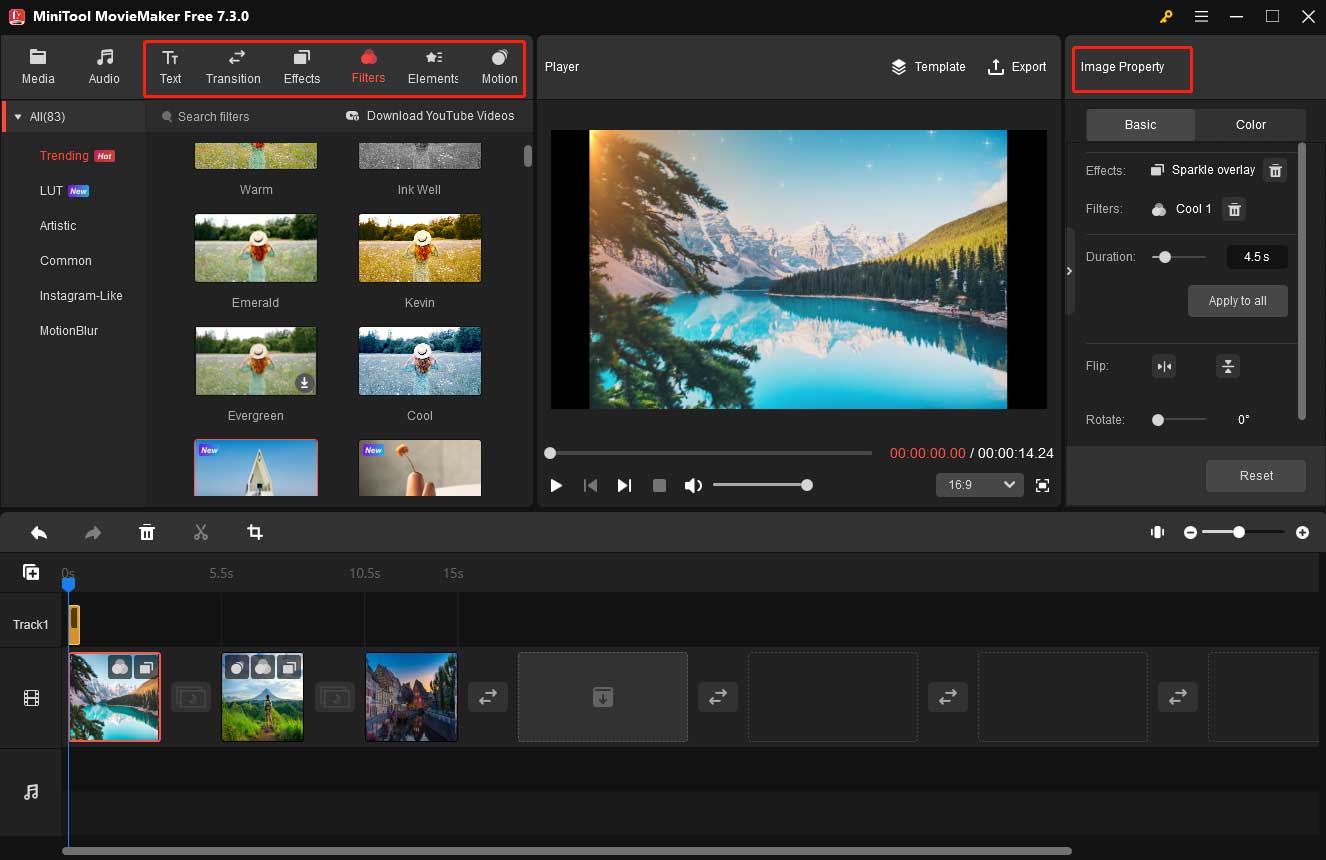1326x860 pixels.
Task: Click the Export button
Action: (x=1016, y=67)
